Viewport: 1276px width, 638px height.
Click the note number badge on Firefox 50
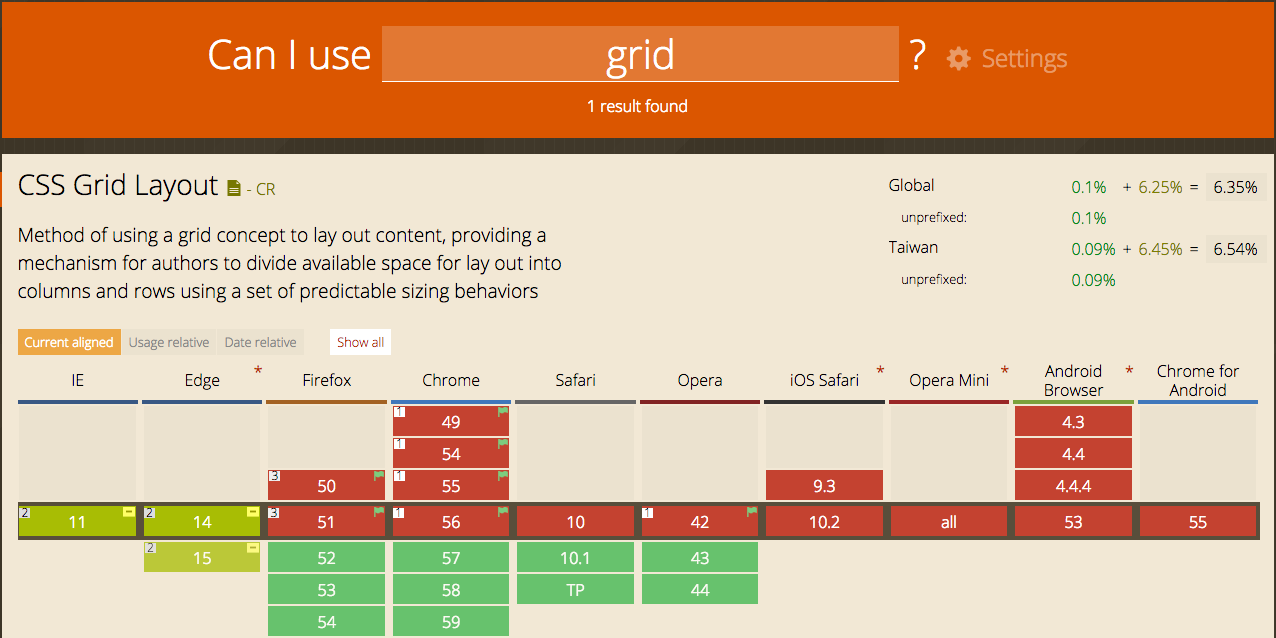coord(274,476)
